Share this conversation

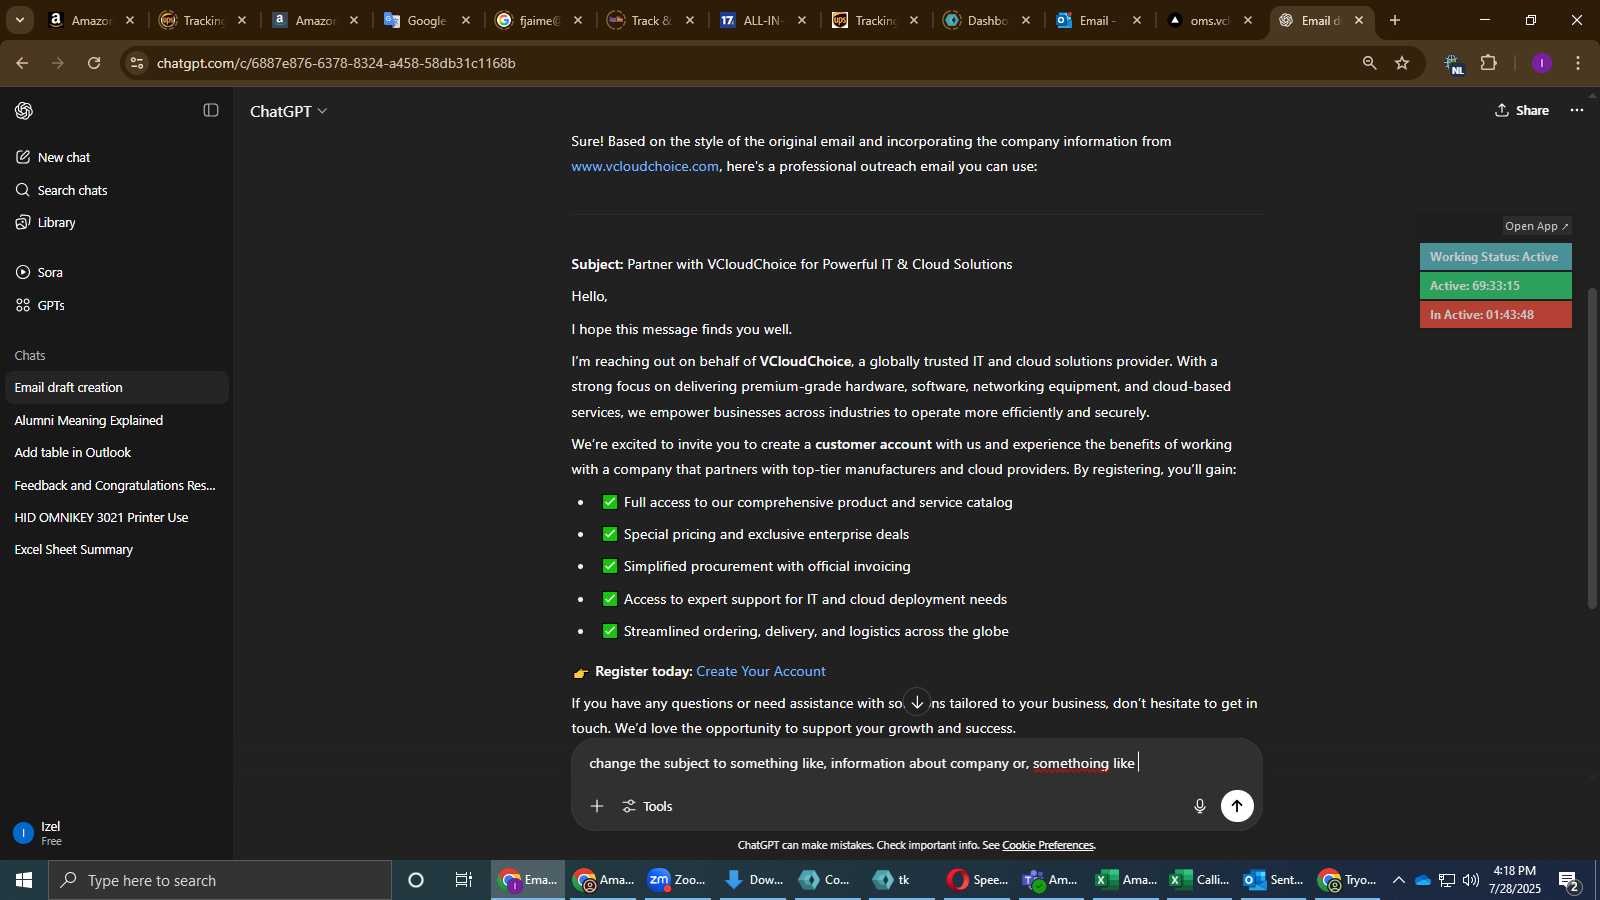coord(1522,111)
